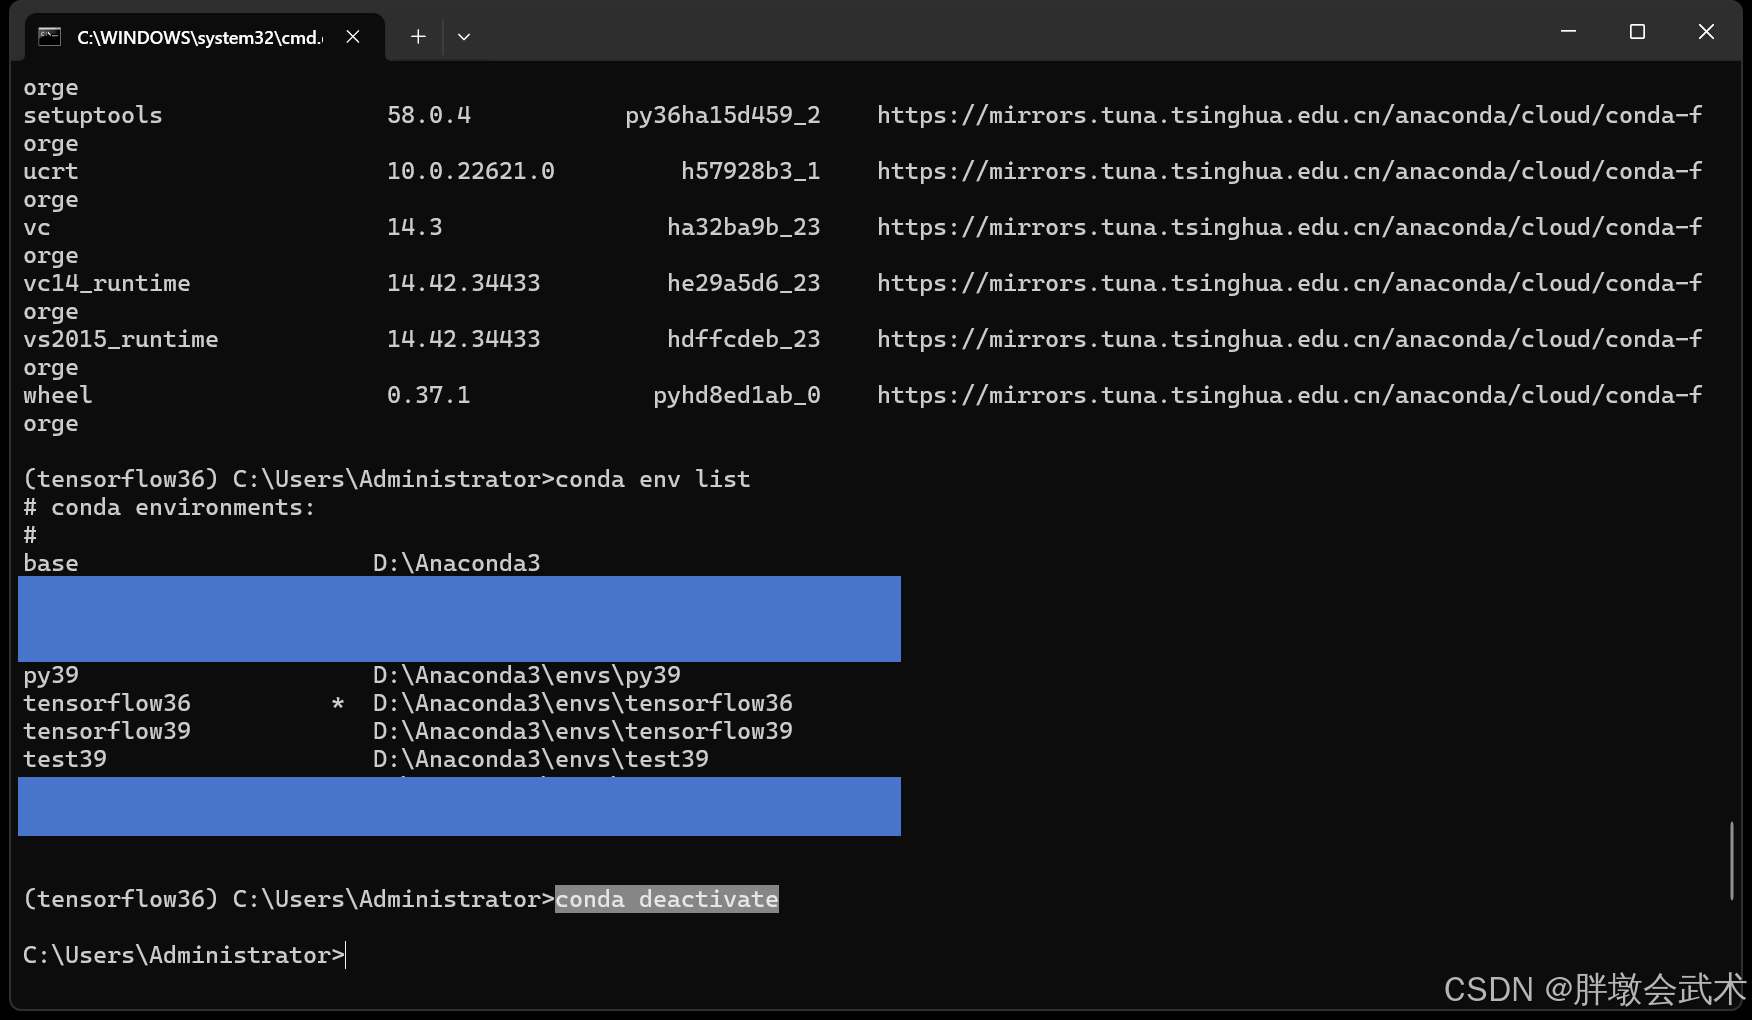
Task: Click the 'D:\Anaconda3' base path
Action: [457, 563]
